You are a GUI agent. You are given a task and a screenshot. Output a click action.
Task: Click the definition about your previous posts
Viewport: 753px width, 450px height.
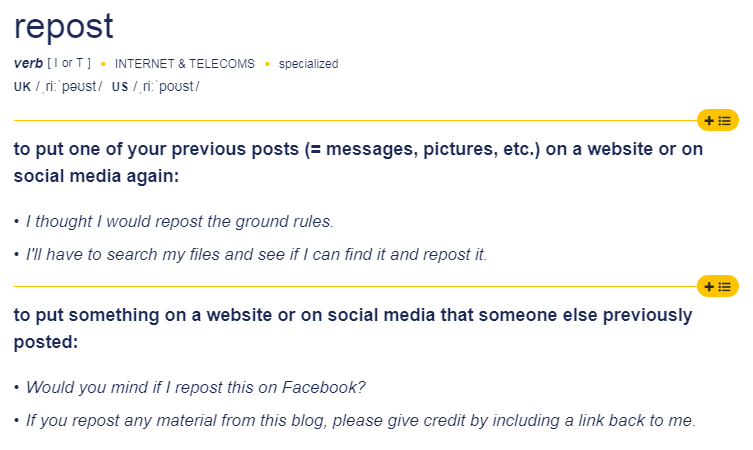pos(358,162)
